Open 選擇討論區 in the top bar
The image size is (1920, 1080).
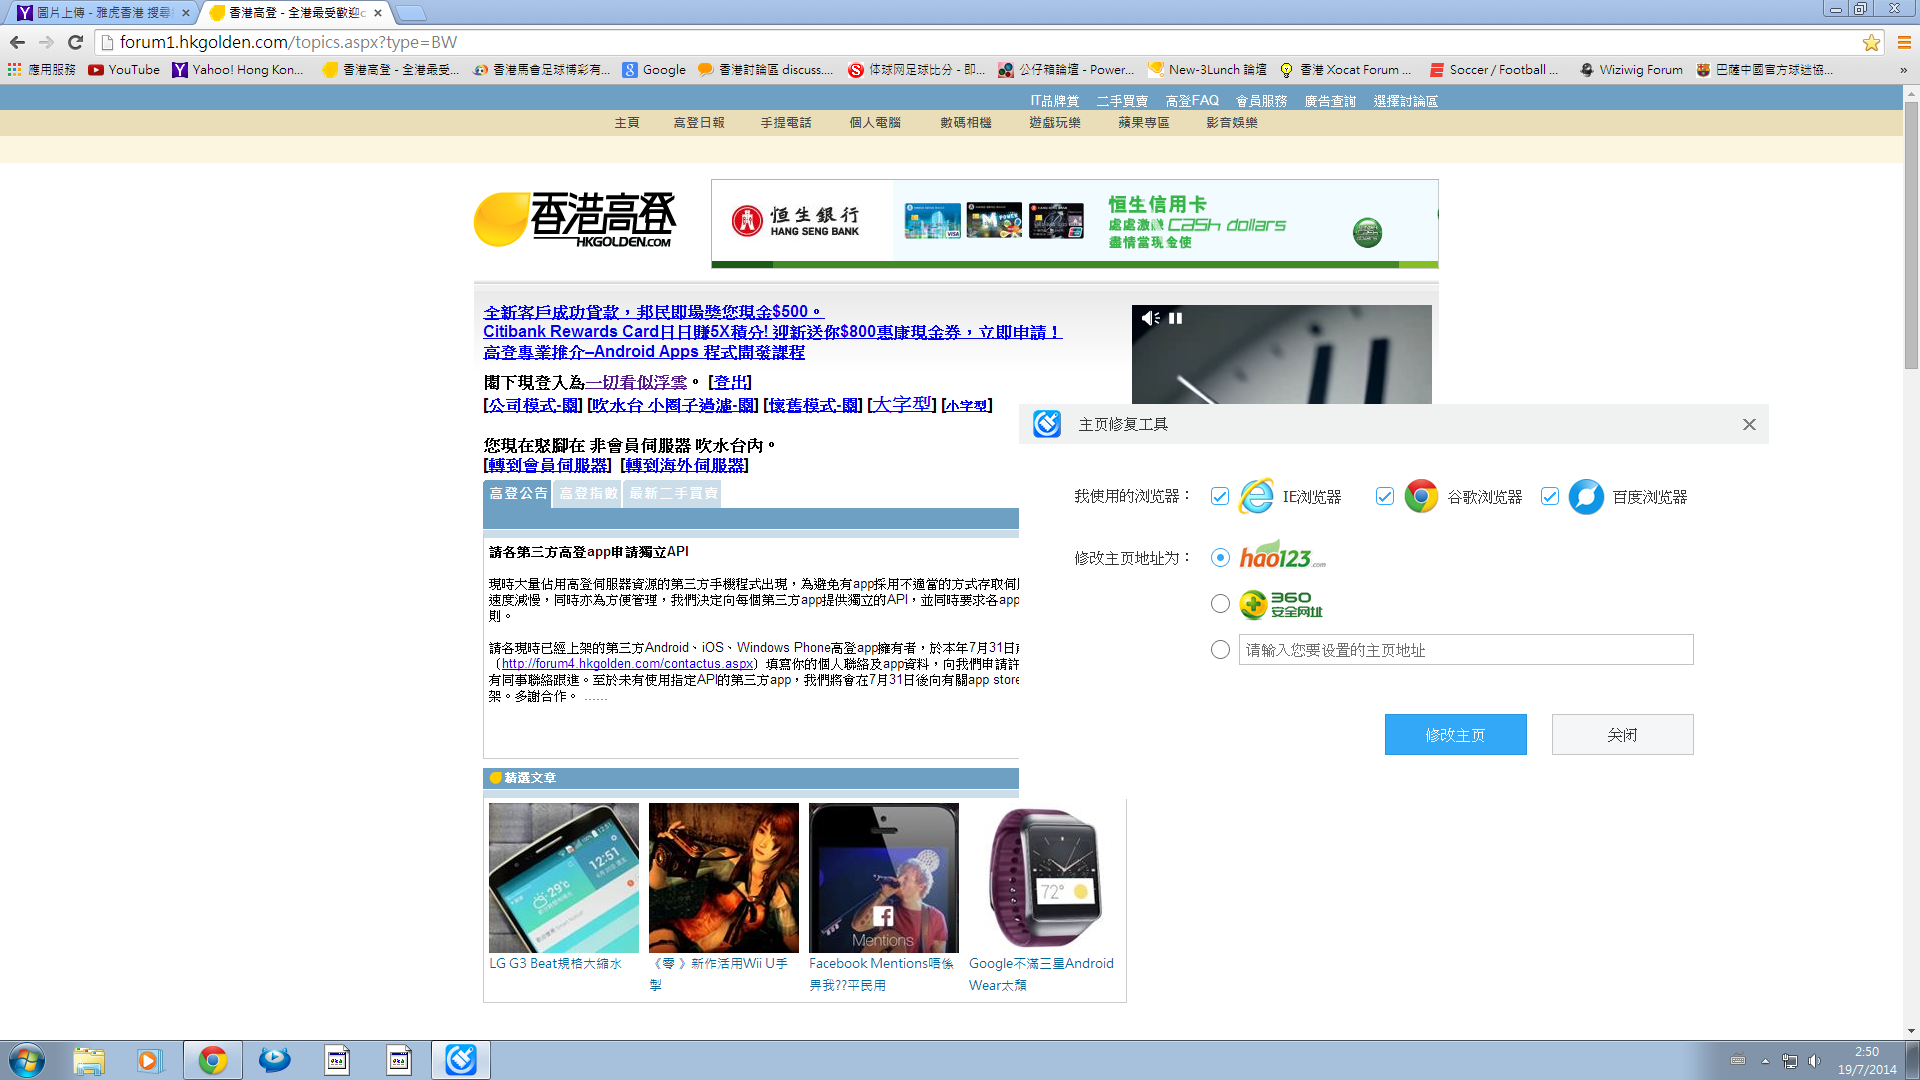(1405, 101)
